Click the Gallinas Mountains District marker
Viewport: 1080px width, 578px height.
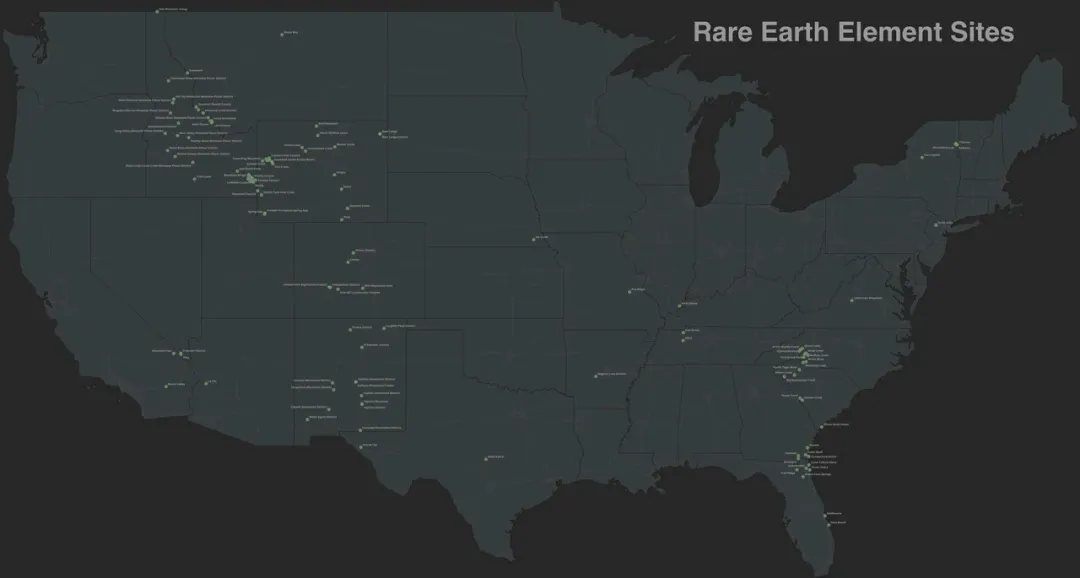[x=355, y=381]
